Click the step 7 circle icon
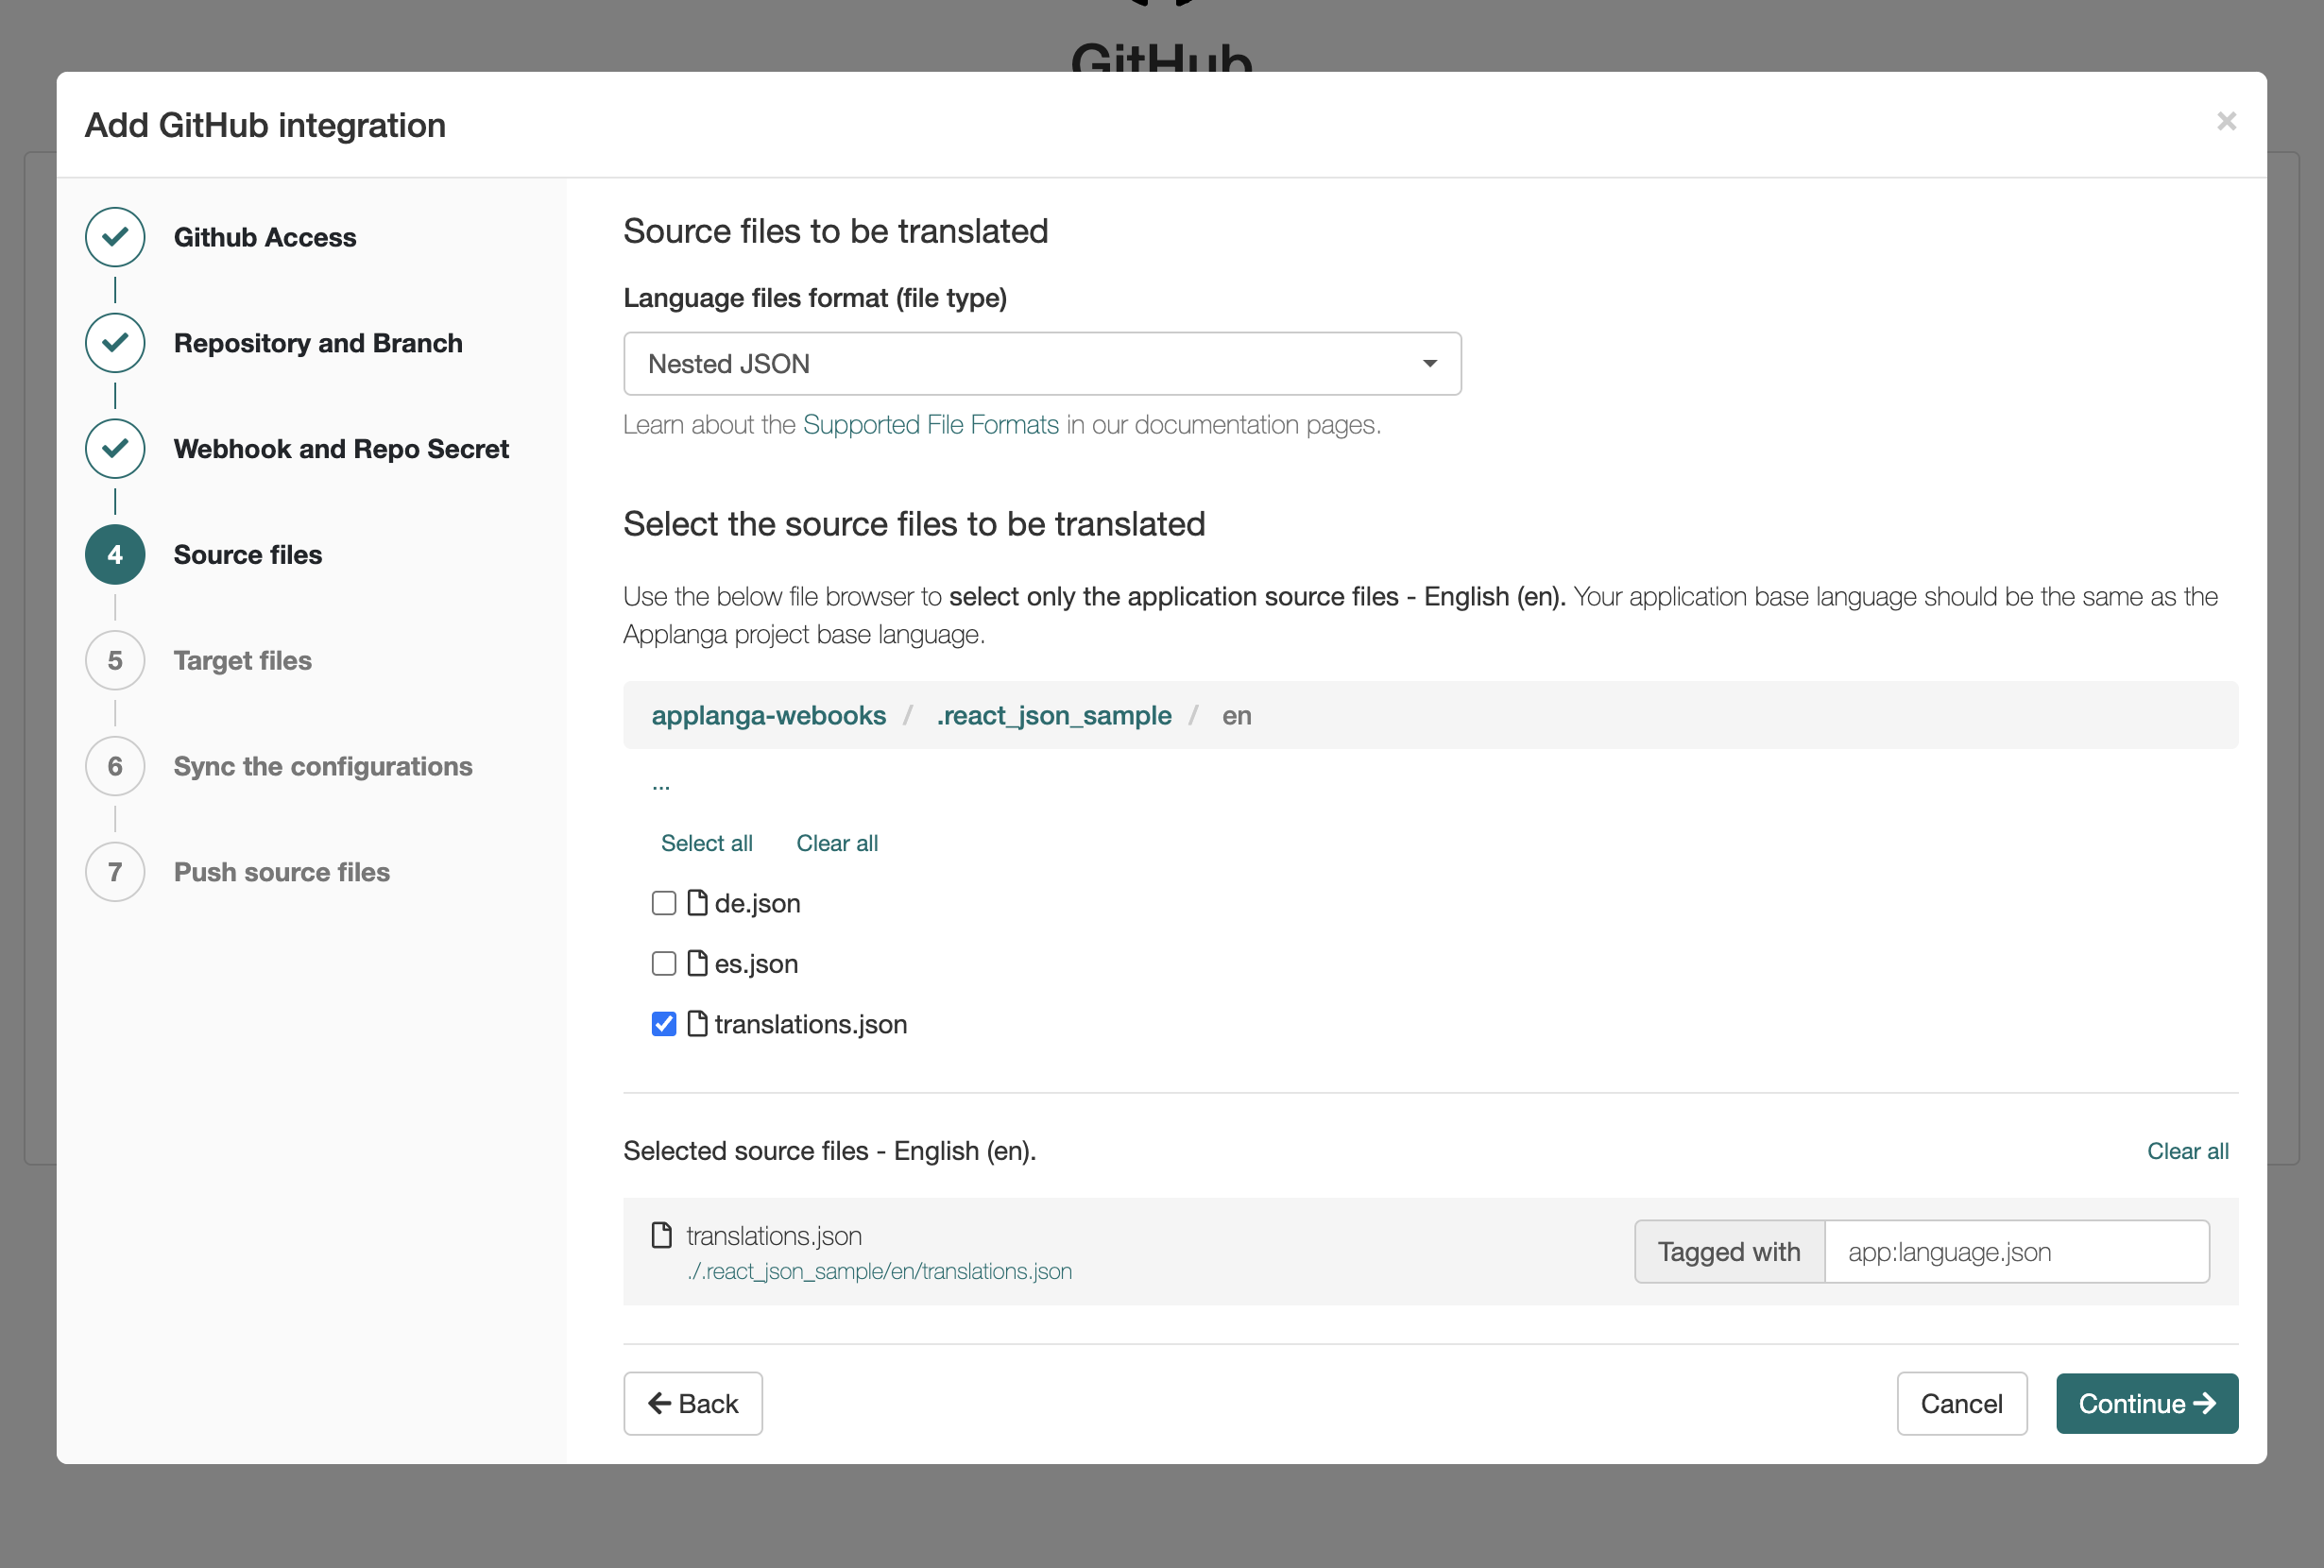 tap(115, 873)
